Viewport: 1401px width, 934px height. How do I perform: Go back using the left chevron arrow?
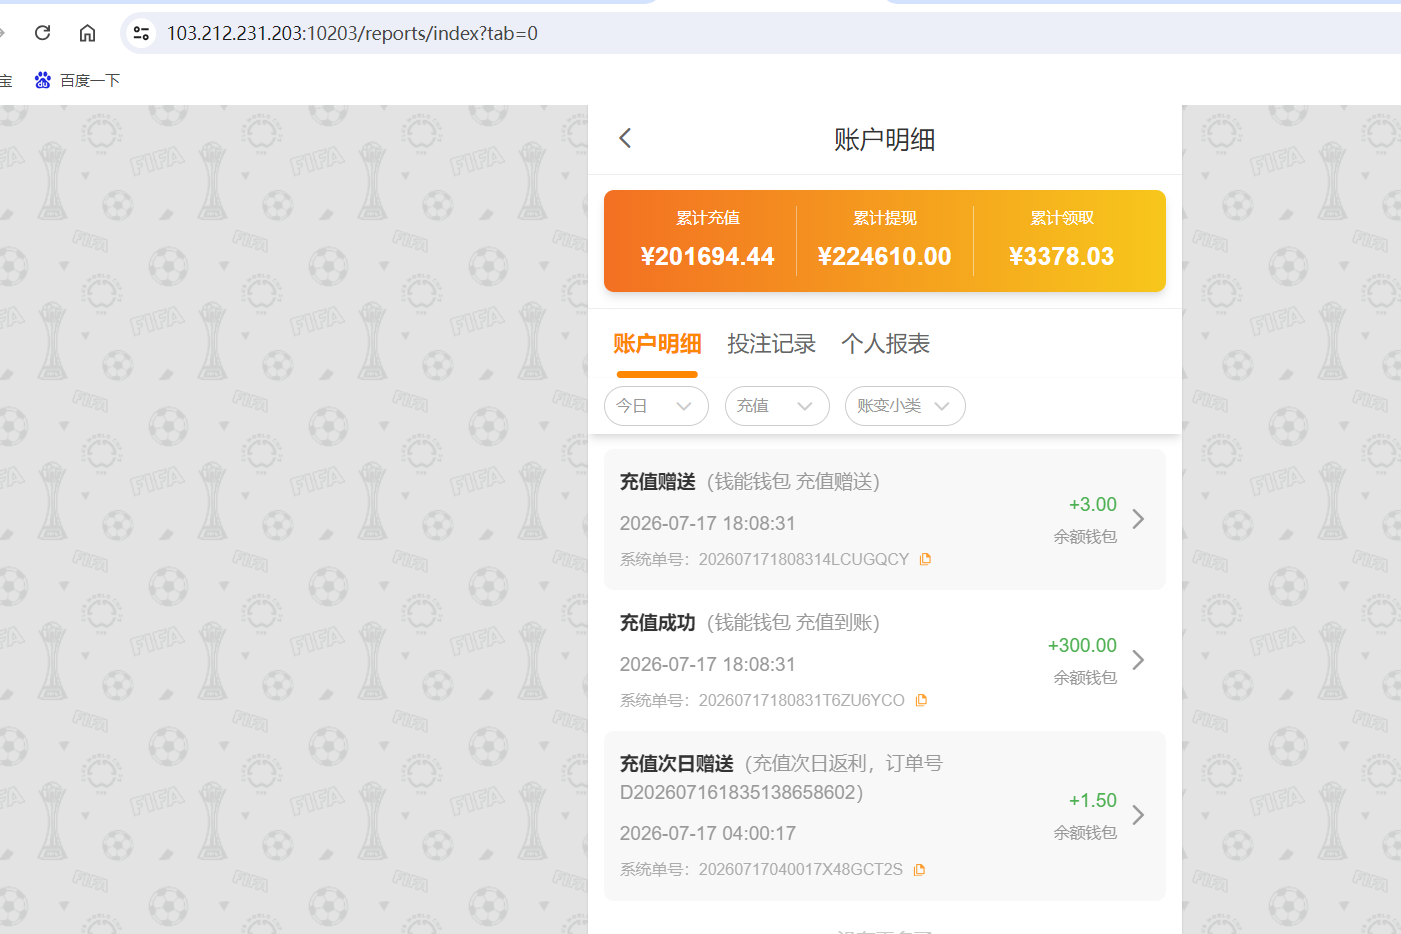625,138
